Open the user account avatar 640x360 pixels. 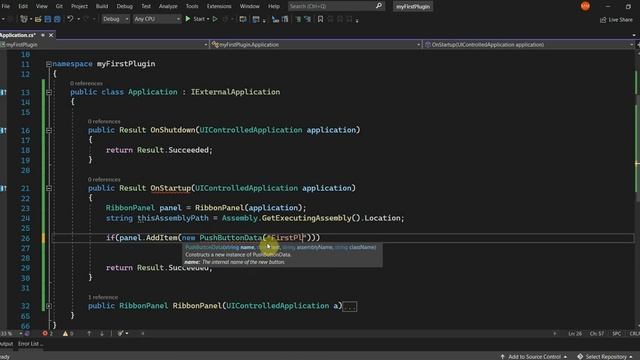585,6
